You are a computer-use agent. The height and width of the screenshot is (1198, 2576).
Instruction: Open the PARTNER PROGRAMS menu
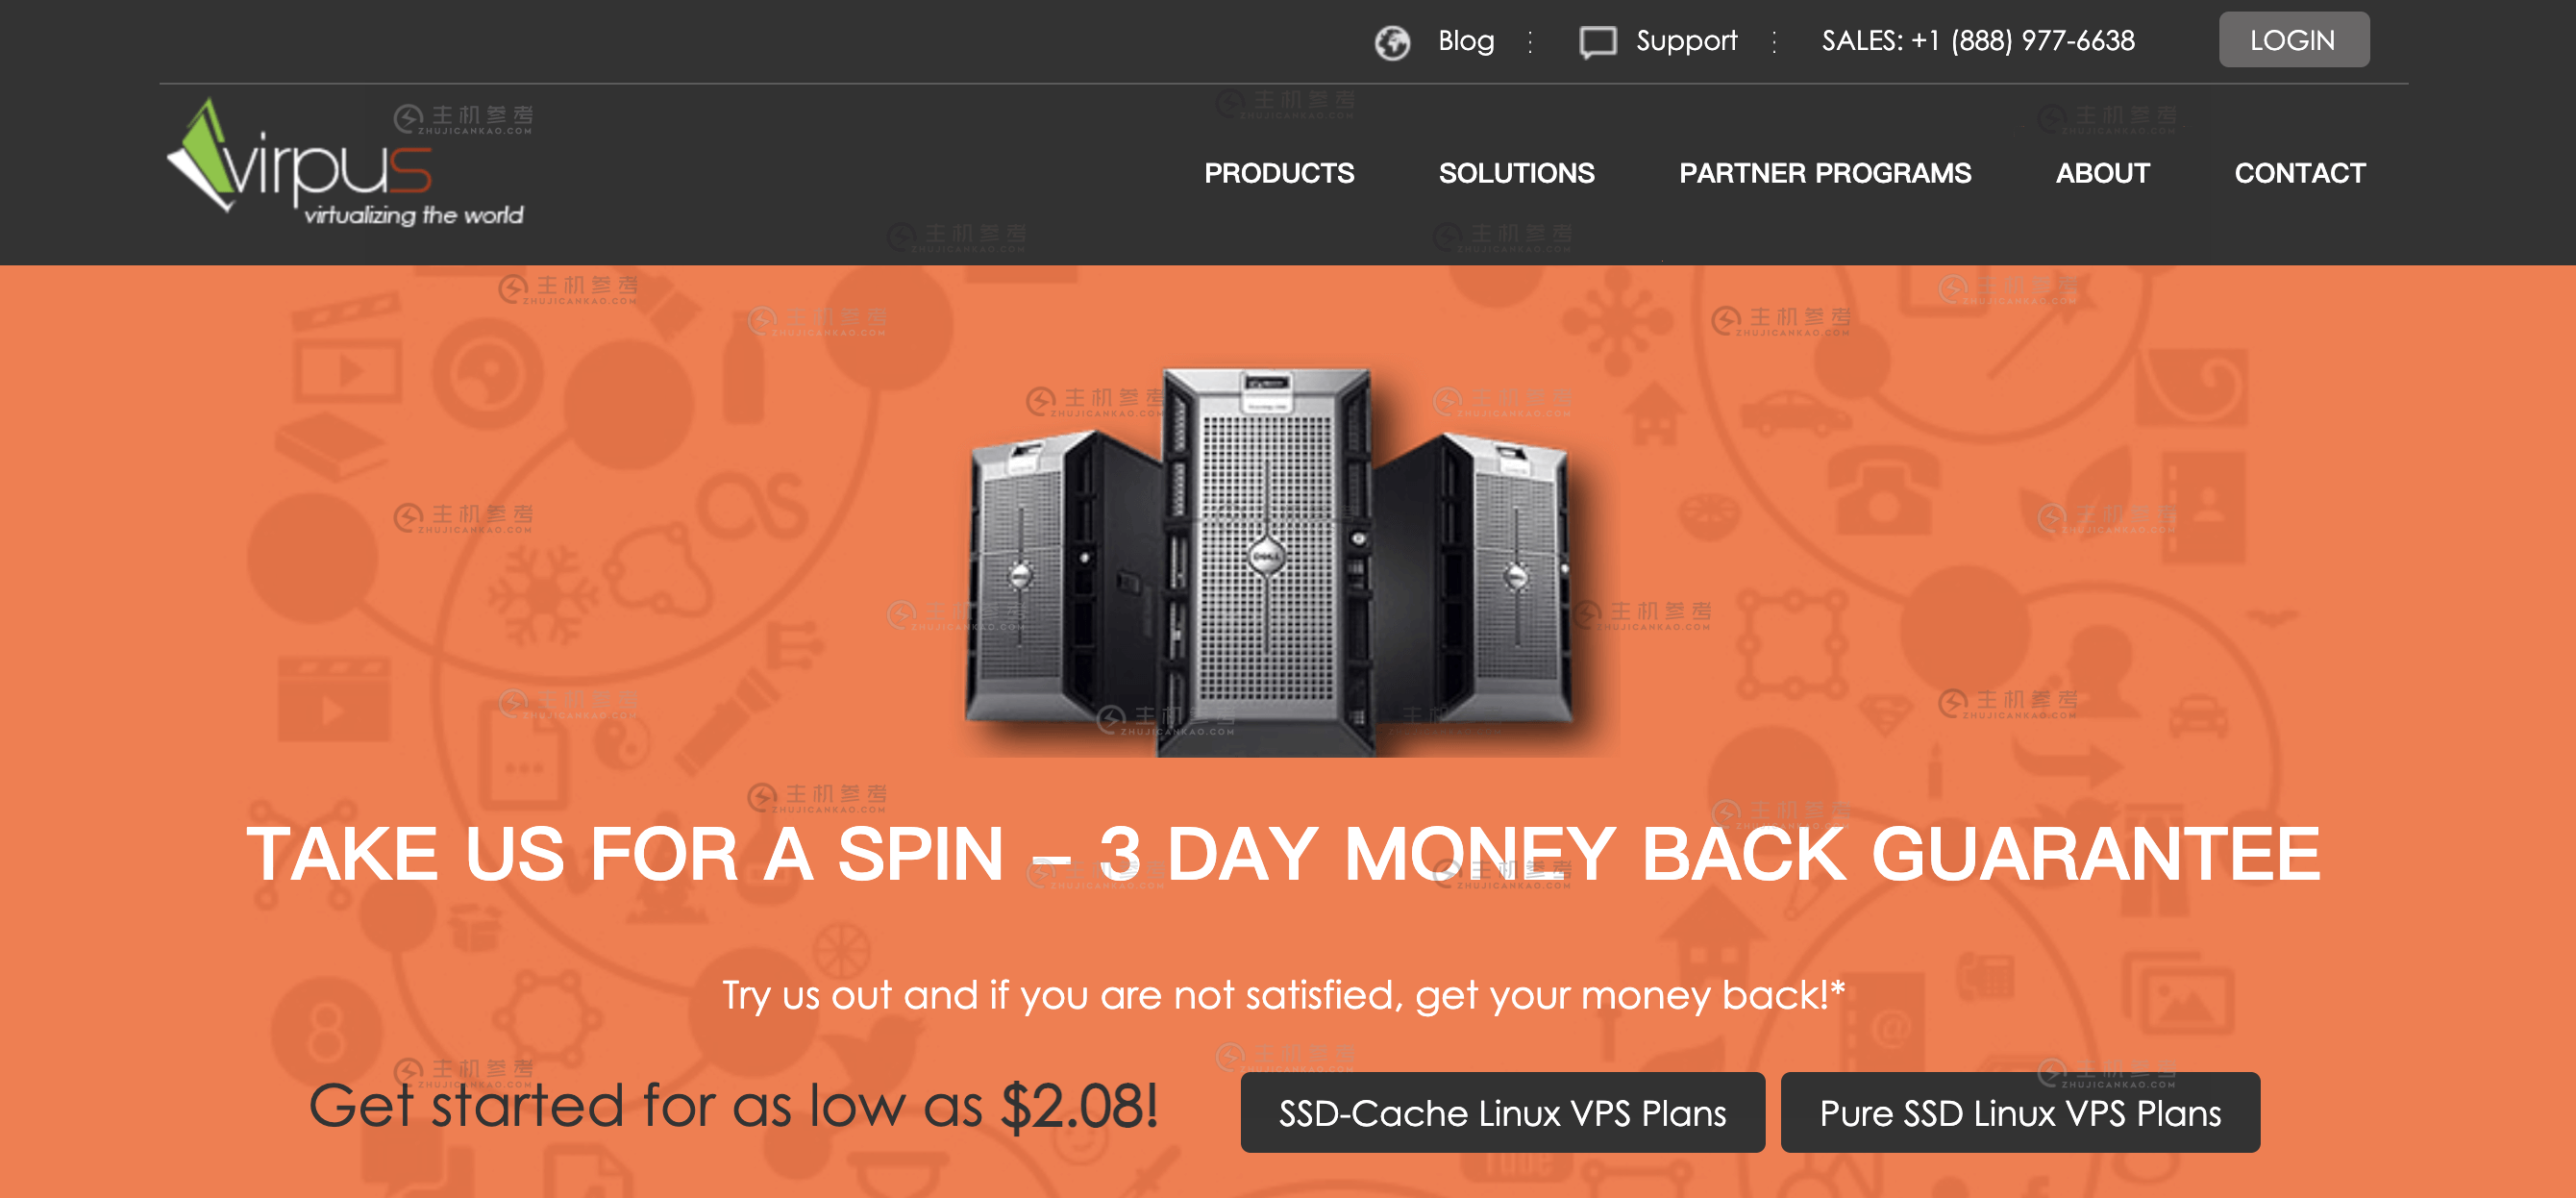[x=1825, y=173]
